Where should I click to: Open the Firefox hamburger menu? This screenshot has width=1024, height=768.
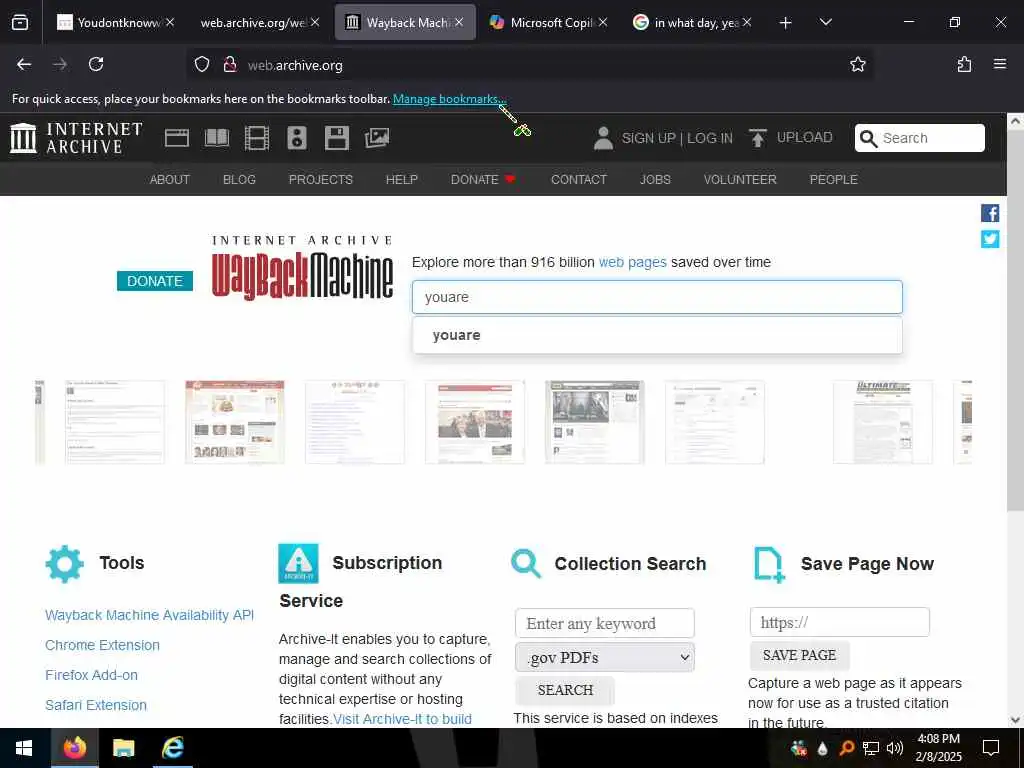pyautogui.click(x=1000, y=64)
